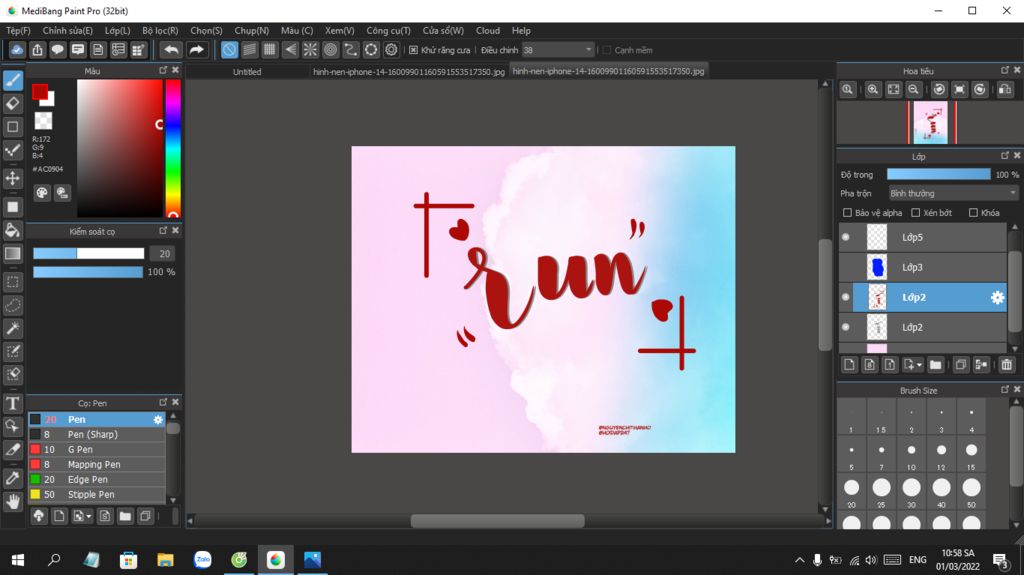Click the Độ trong layer opacity slider

938,174
